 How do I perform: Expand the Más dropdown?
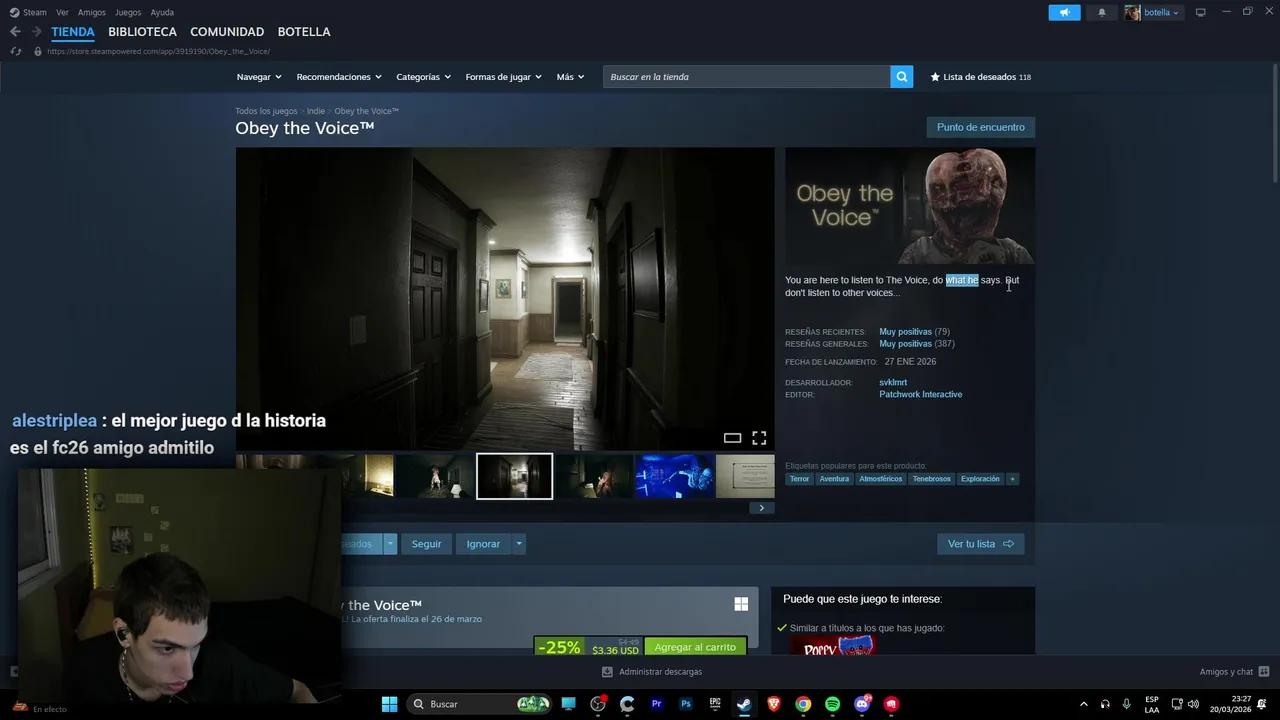coord(570,77)
